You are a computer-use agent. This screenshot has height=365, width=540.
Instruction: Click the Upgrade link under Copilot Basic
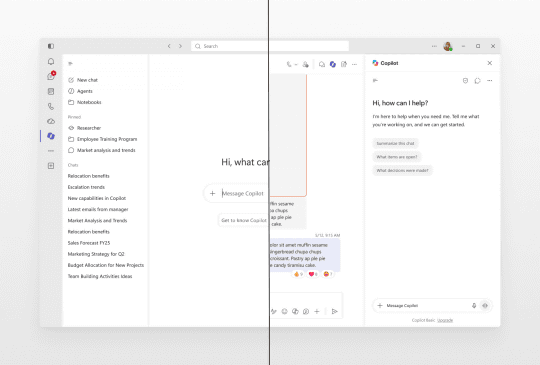pos(445,320)
